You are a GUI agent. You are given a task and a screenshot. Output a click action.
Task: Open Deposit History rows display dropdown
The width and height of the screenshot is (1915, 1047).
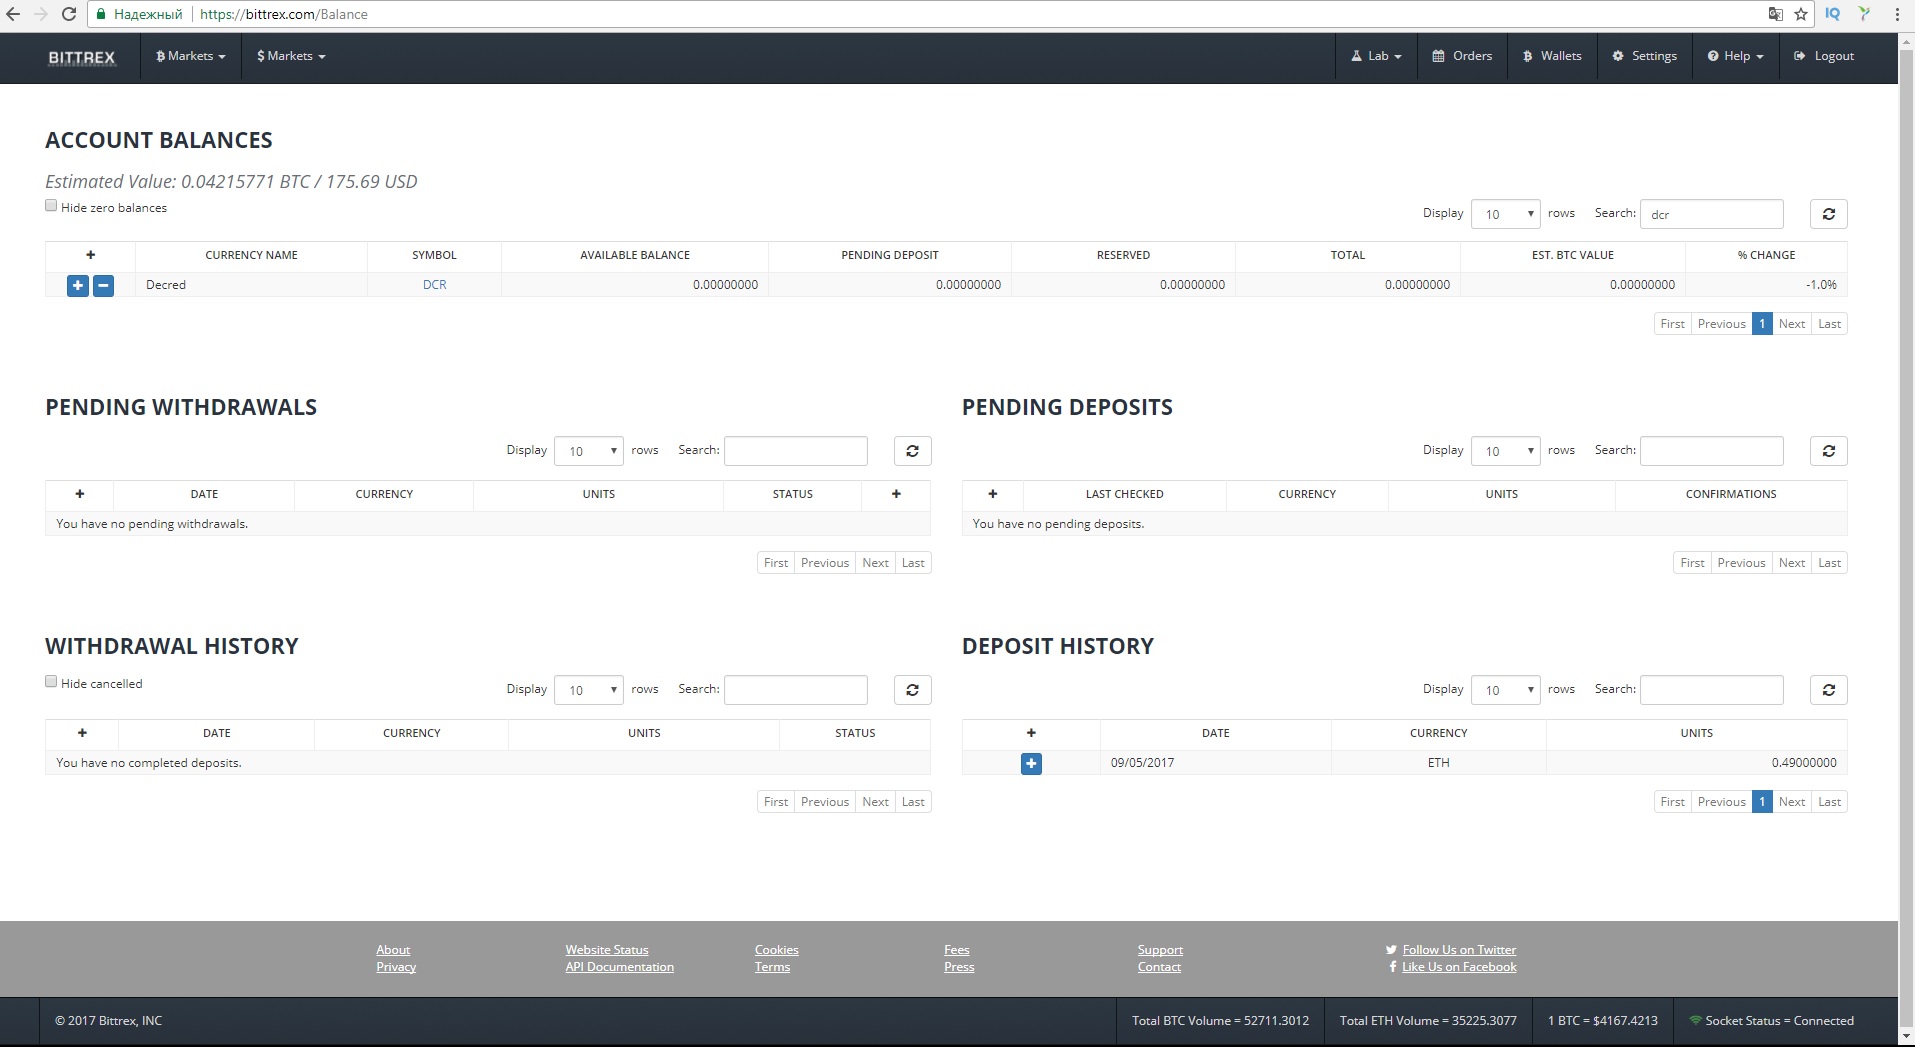click(1506, 690)
